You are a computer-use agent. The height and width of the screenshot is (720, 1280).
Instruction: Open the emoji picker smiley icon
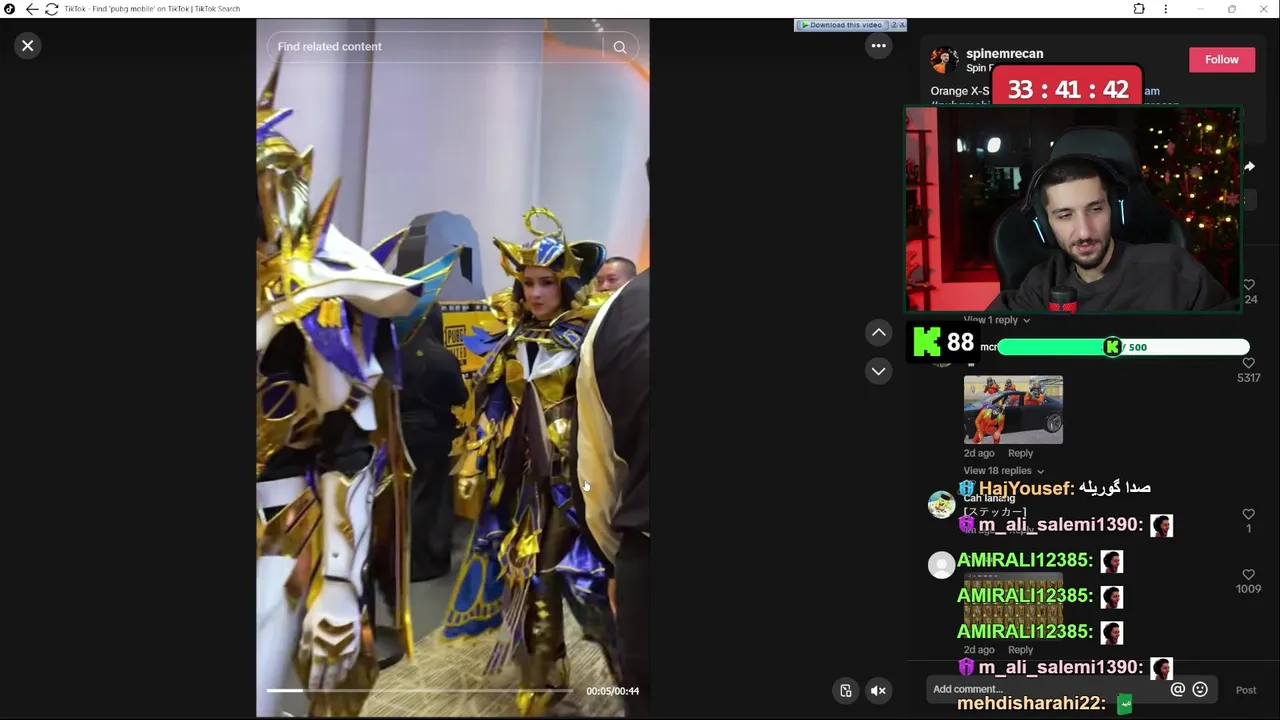1200,689
